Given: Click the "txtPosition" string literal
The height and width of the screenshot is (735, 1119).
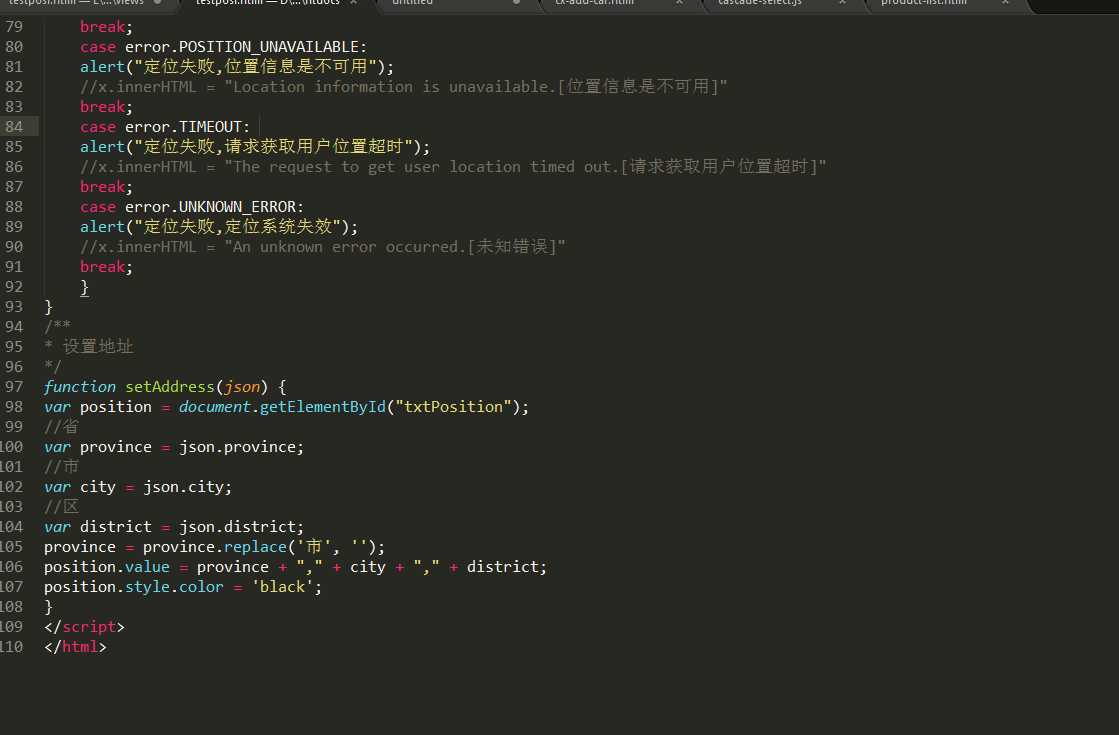Looking at the screenshot, I should [x=453, y=407].
